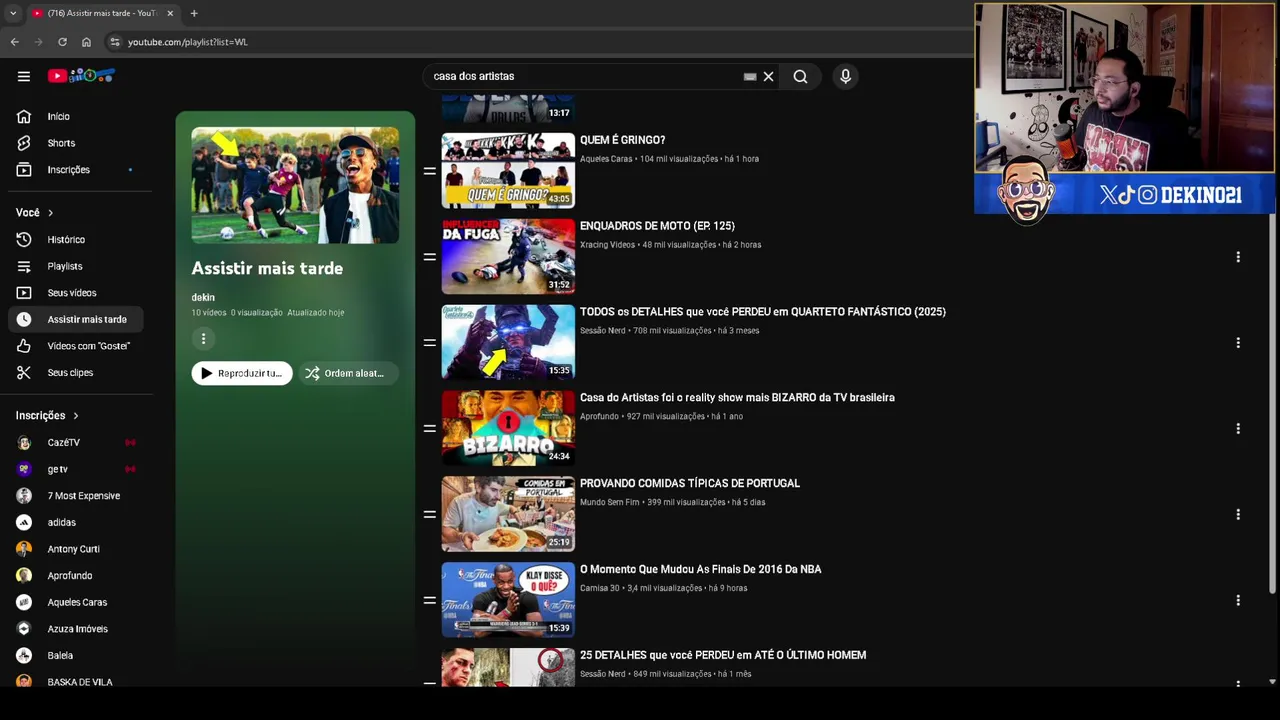Click Ordem aleatória shuffle button

(x=348, y=373)
